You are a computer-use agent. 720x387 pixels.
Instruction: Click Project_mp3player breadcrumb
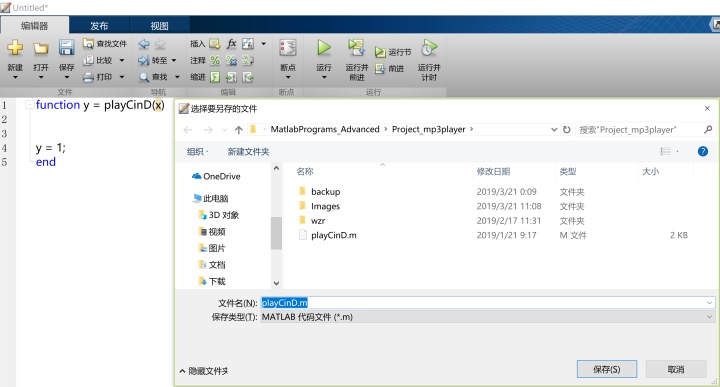(428, 129)
